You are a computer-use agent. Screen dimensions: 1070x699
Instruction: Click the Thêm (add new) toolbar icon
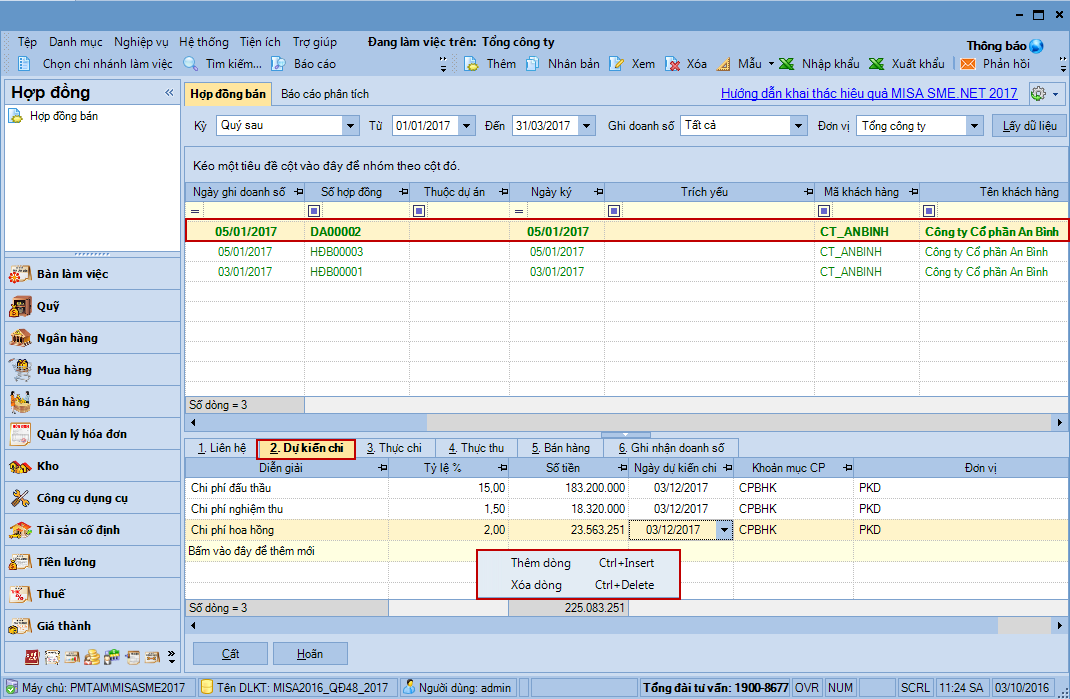tap(472, 64)
